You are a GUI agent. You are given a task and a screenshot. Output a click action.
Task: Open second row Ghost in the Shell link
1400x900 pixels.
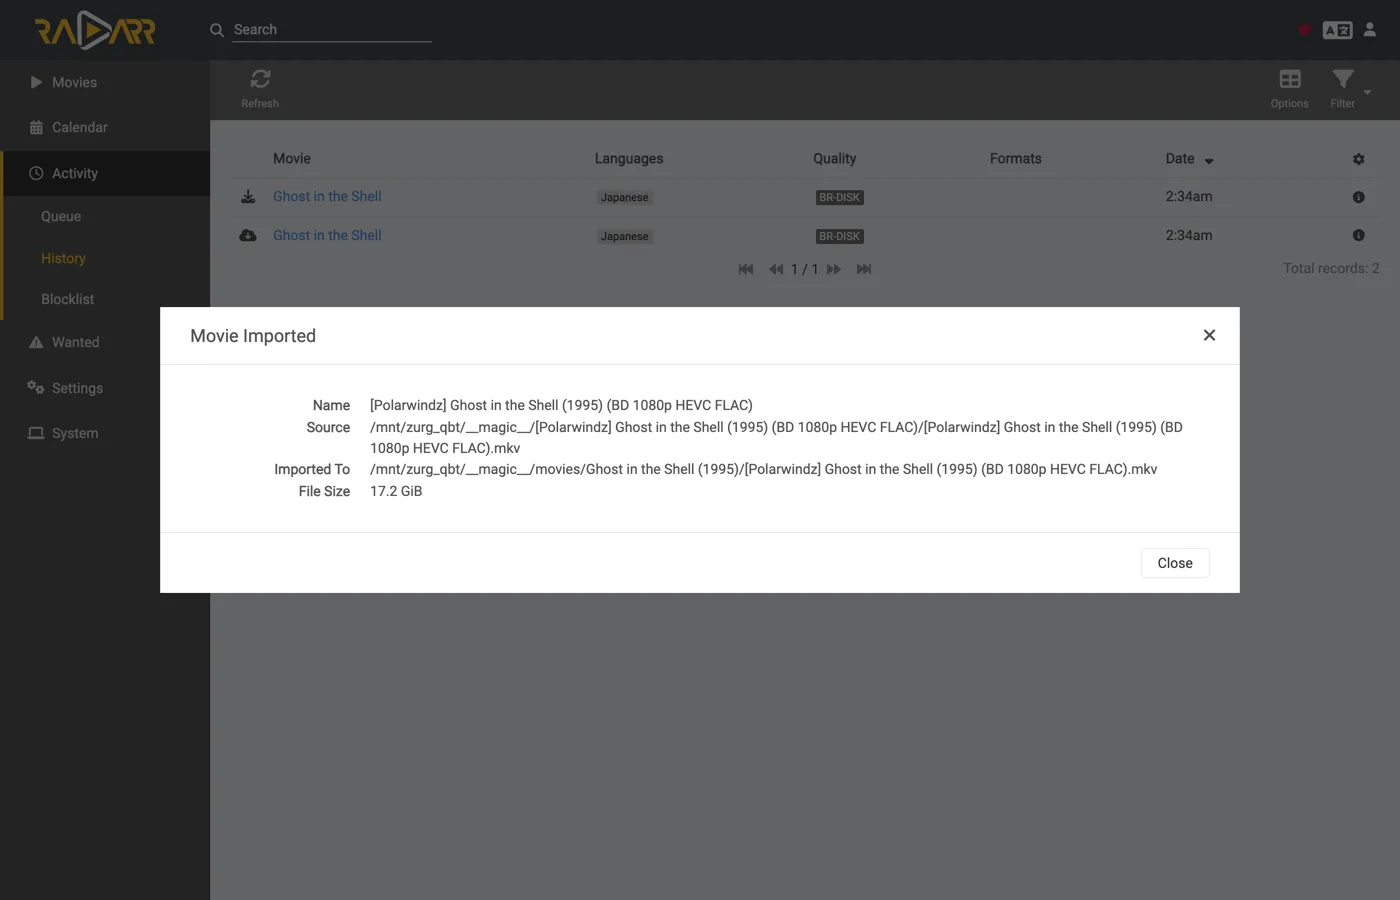coord(327,235)
